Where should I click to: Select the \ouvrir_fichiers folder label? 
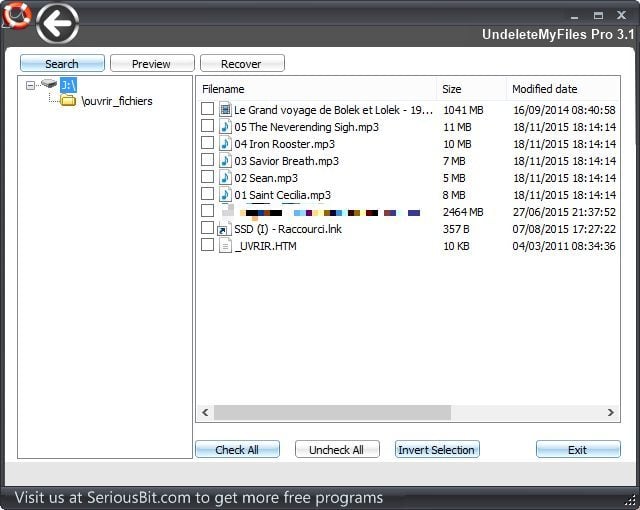click(x=117, y=101)
